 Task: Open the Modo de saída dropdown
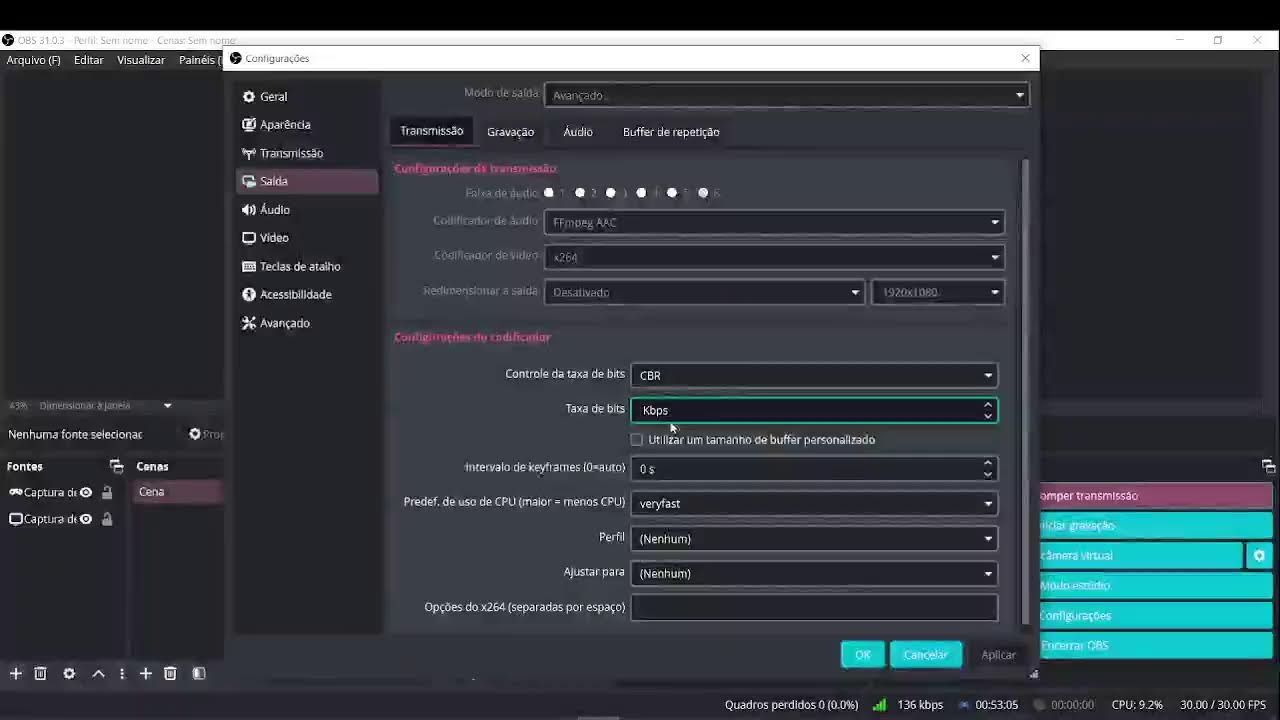pyautogui.click(x=786, y=95)
